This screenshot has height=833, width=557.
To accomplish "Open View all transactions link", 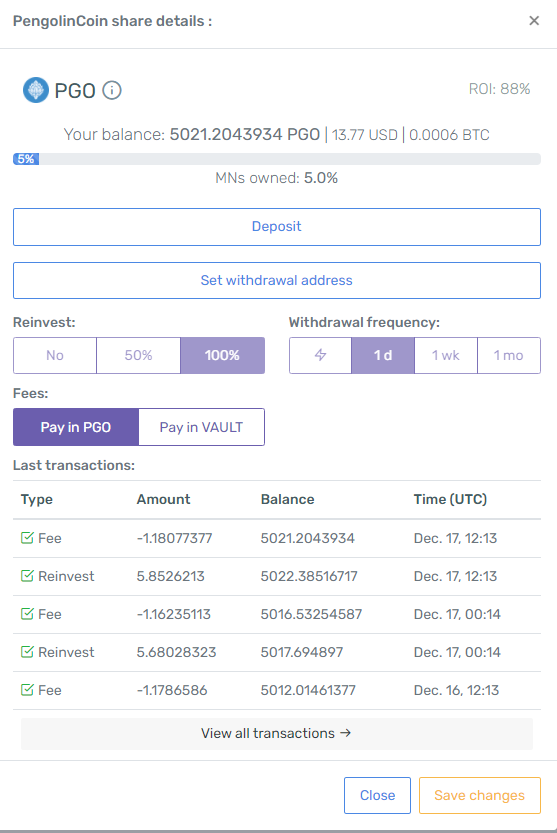I will point(277,734).
